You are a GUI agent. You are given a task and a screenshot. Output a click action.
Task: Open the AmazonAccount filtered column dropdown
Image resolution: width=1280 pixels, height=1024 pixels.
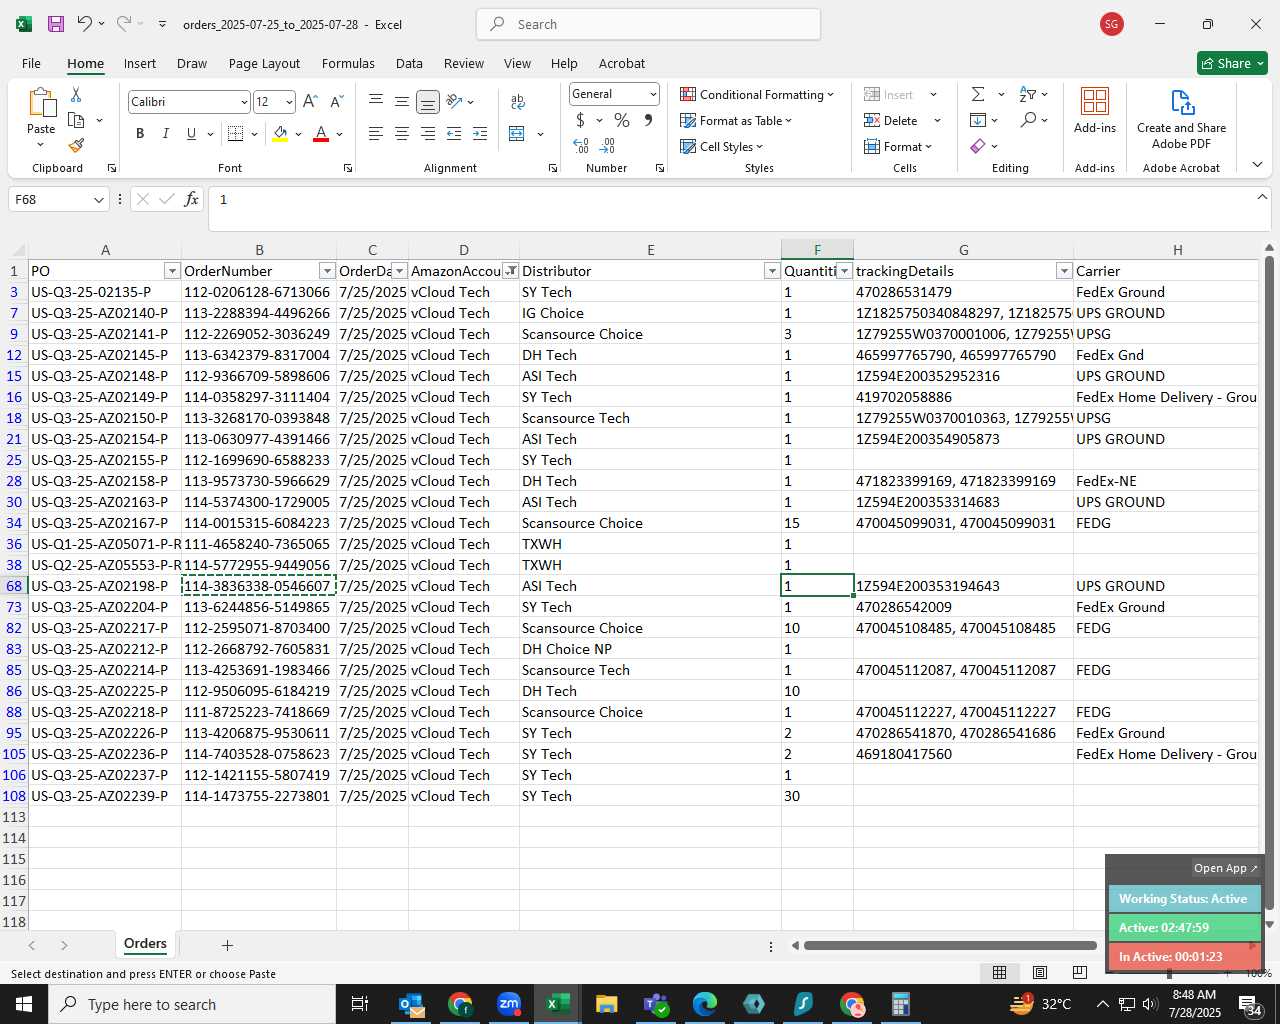[511, 271]
